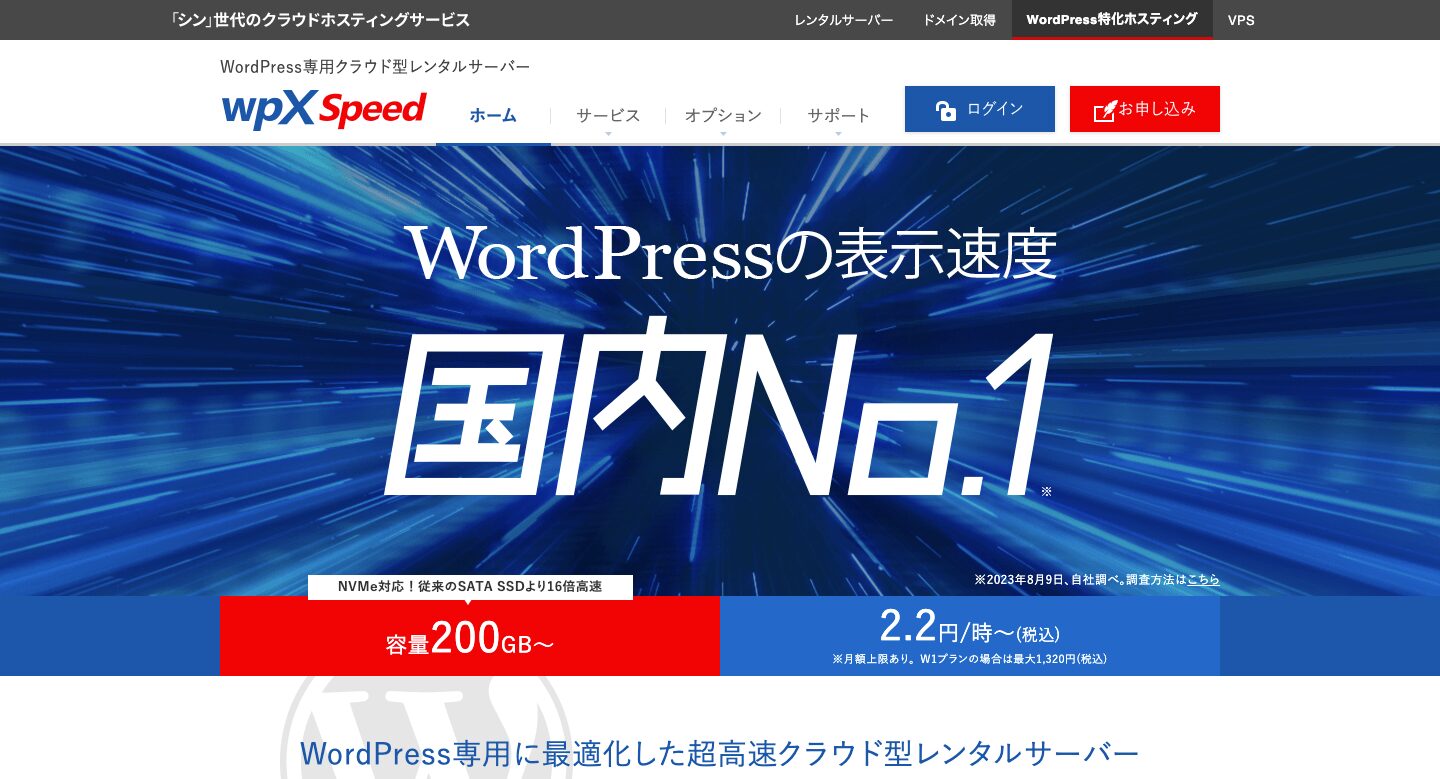Screen dimensions: 1440x779
Task: Click the 容量200GB〜 red panel
Action: (x=470, y=636)
